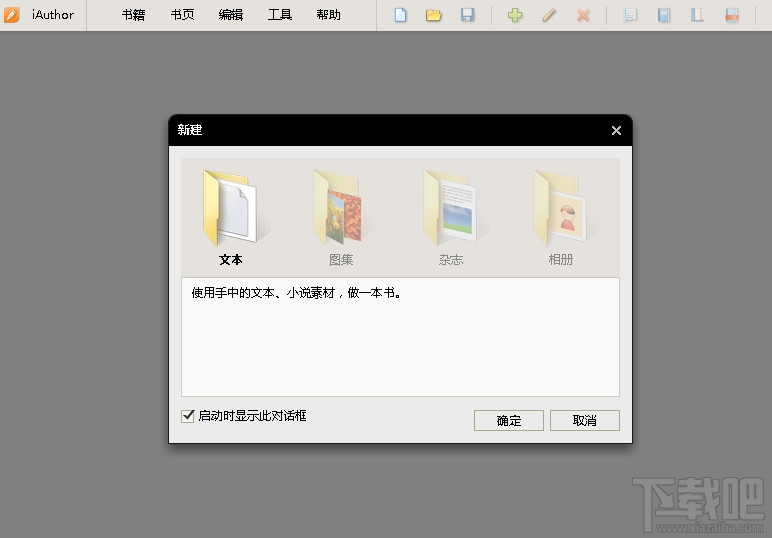Click the 新建 dialog title
Image resolution: width=772 pixels, height=538 pixels.
tap(190, 129)
